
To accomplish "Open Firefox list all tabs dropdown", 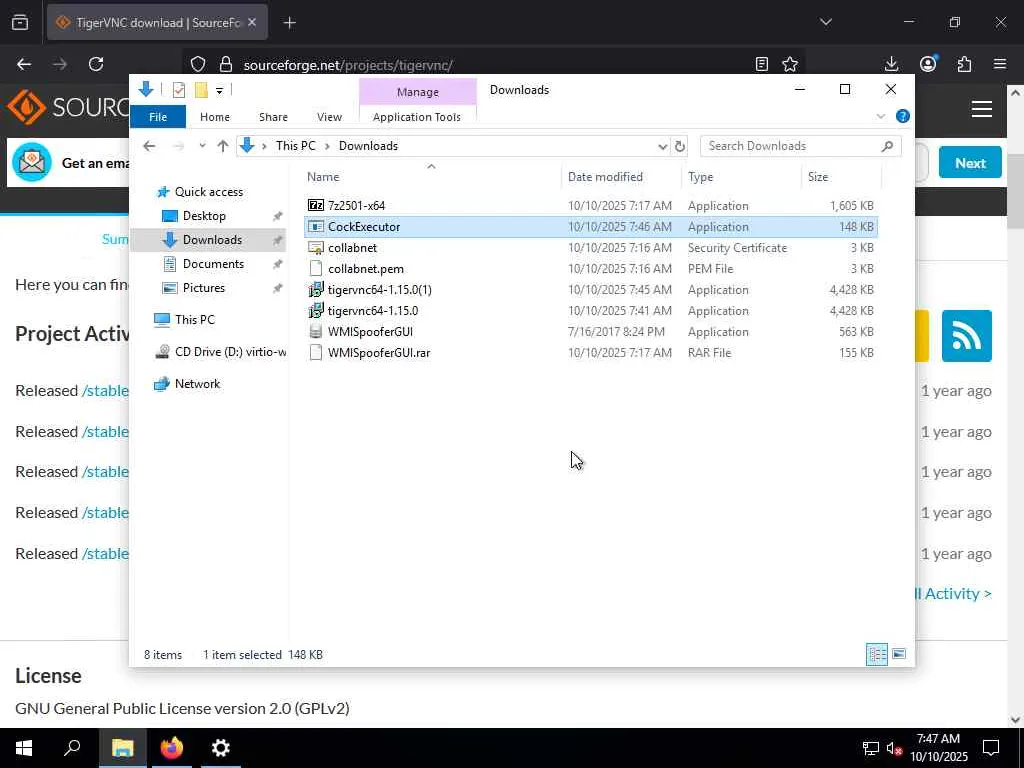I will coord(825,22).
